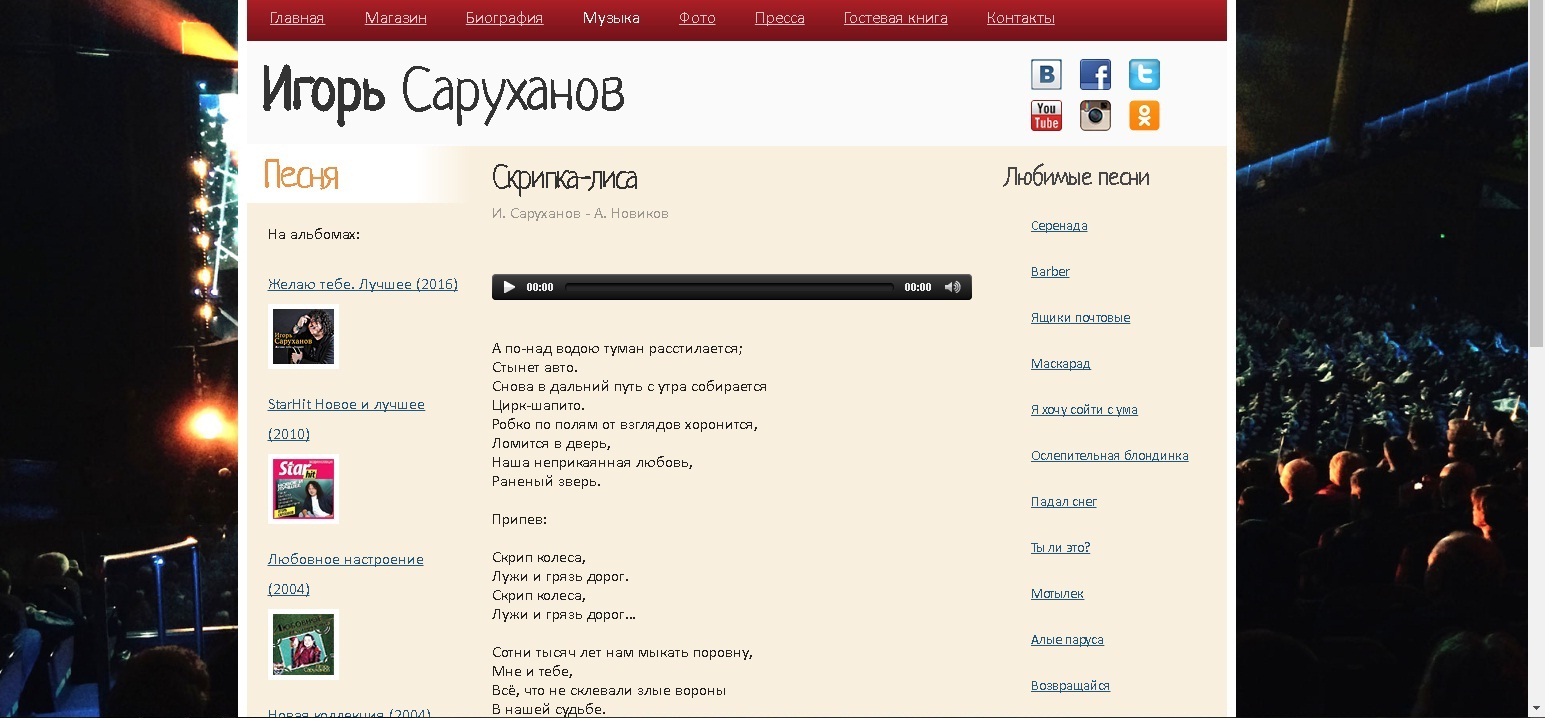Viewport: 1554px width, 726px height.
Task: Open the Odnoklassniki social icon
Action: point(1144,116)
